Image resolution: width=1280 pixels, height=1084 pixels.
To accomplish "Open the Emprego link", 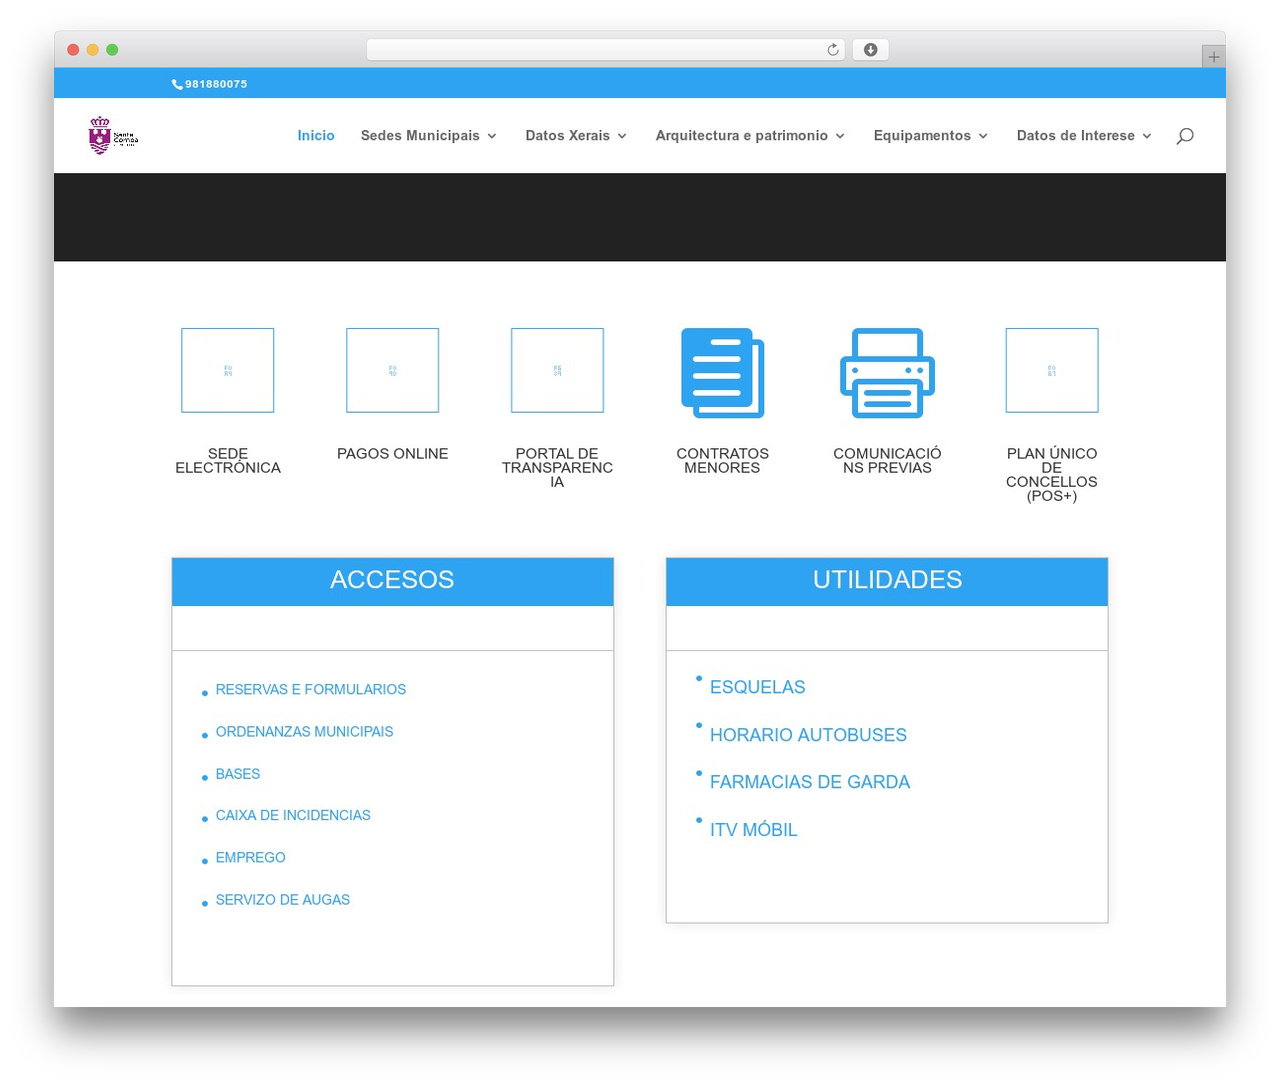I will pyautogui.click(x=251, y=858).
